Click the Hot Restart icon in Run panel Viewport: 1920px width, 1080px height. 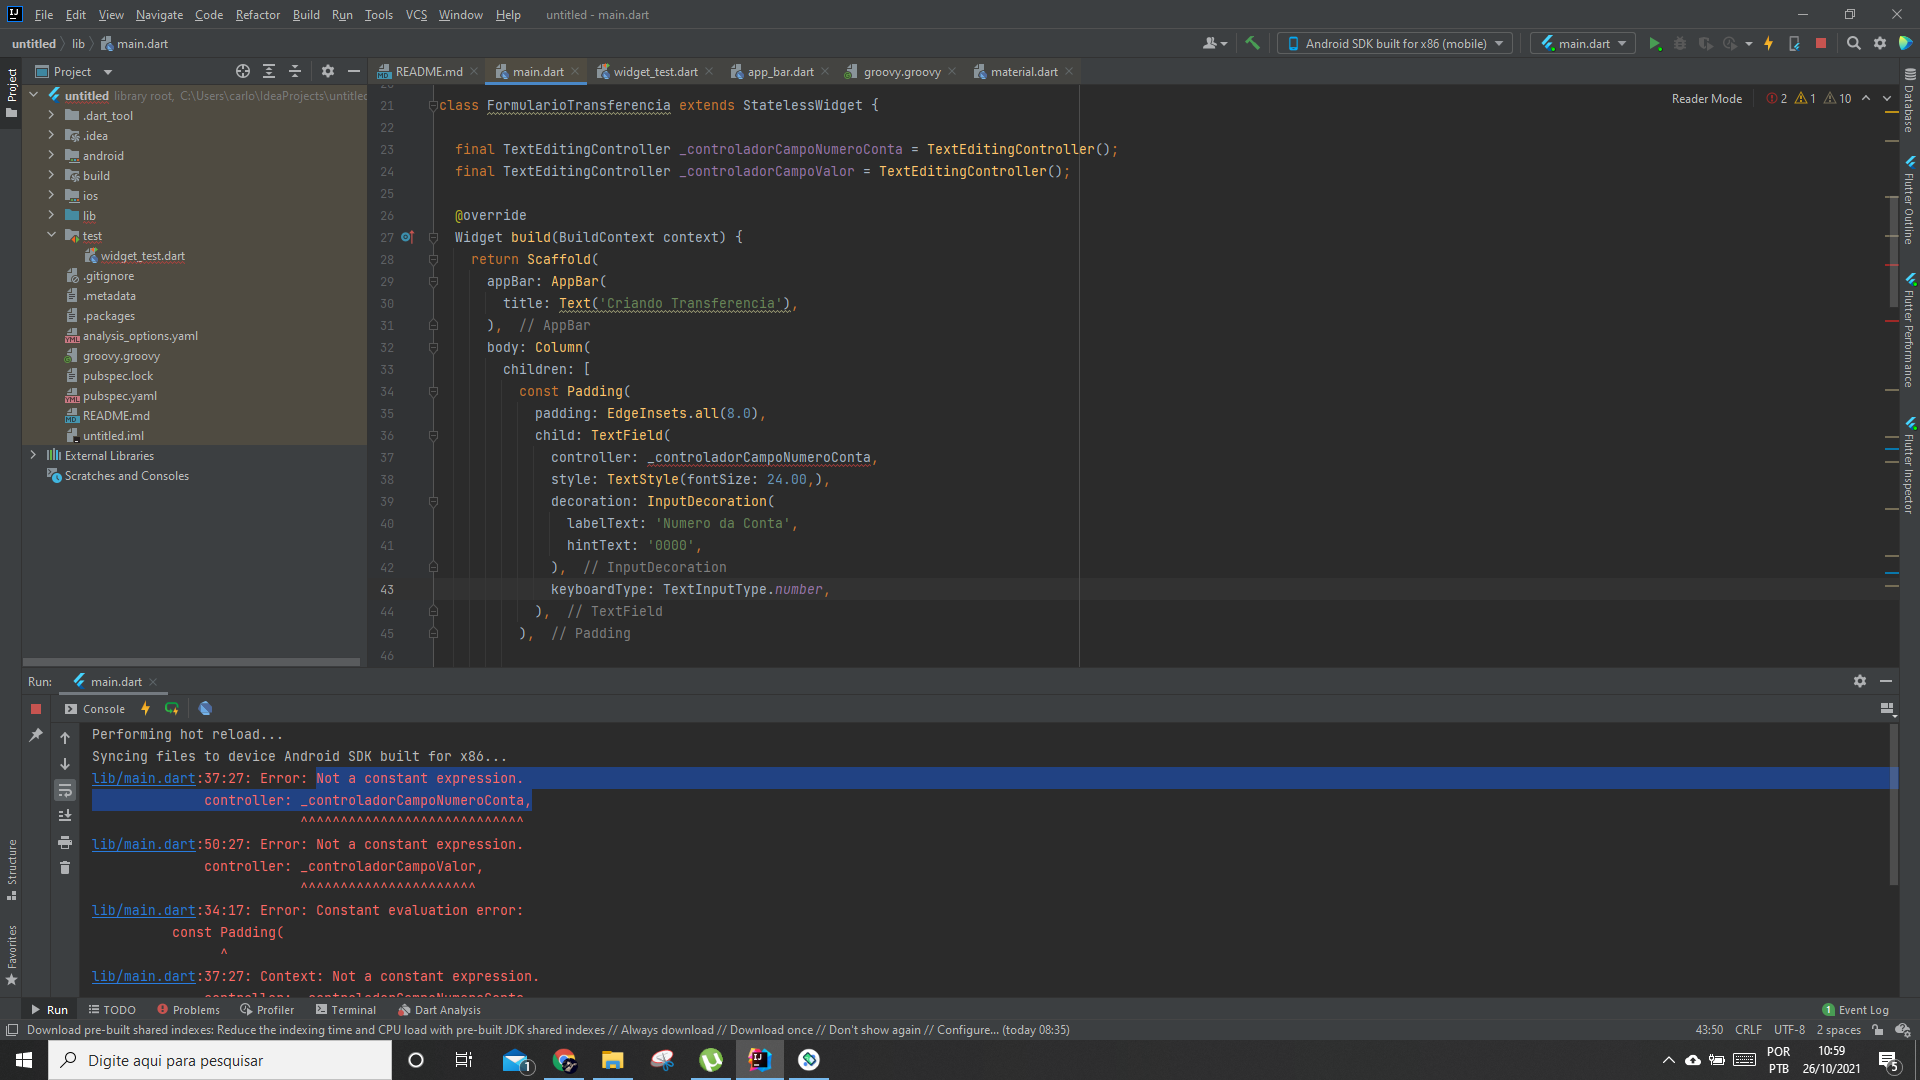(173, 708)
